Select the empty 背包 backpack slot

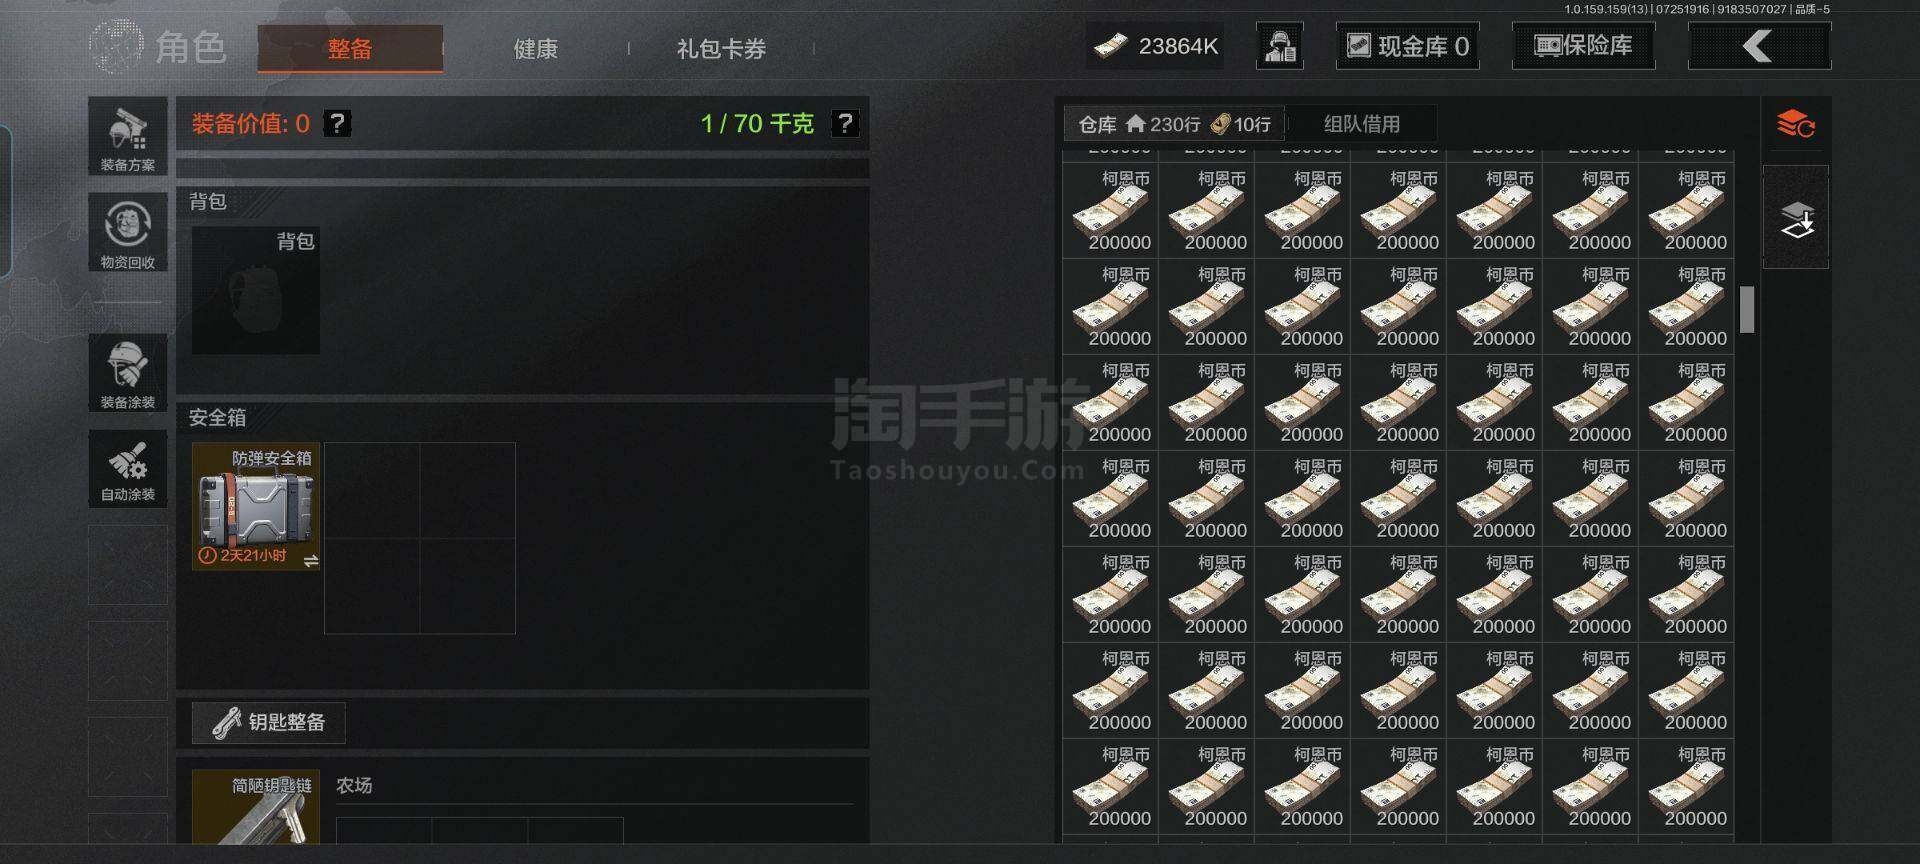pyautogui.click(x=256, y=290)
